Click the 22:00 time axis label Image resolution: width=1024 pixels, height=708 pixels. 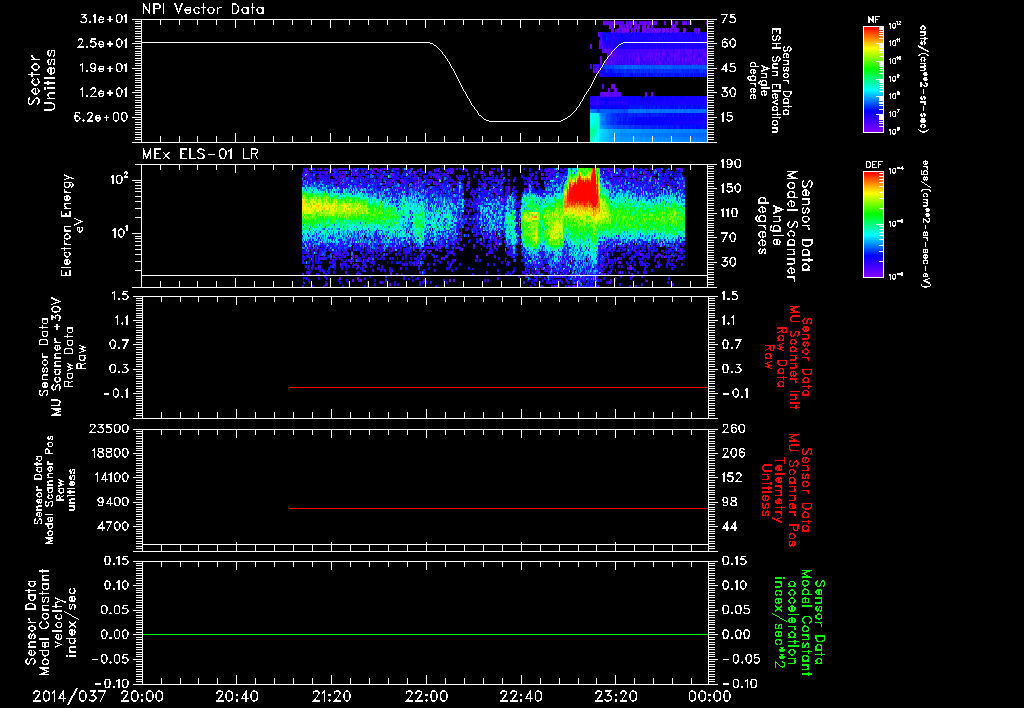coord(426,696)
